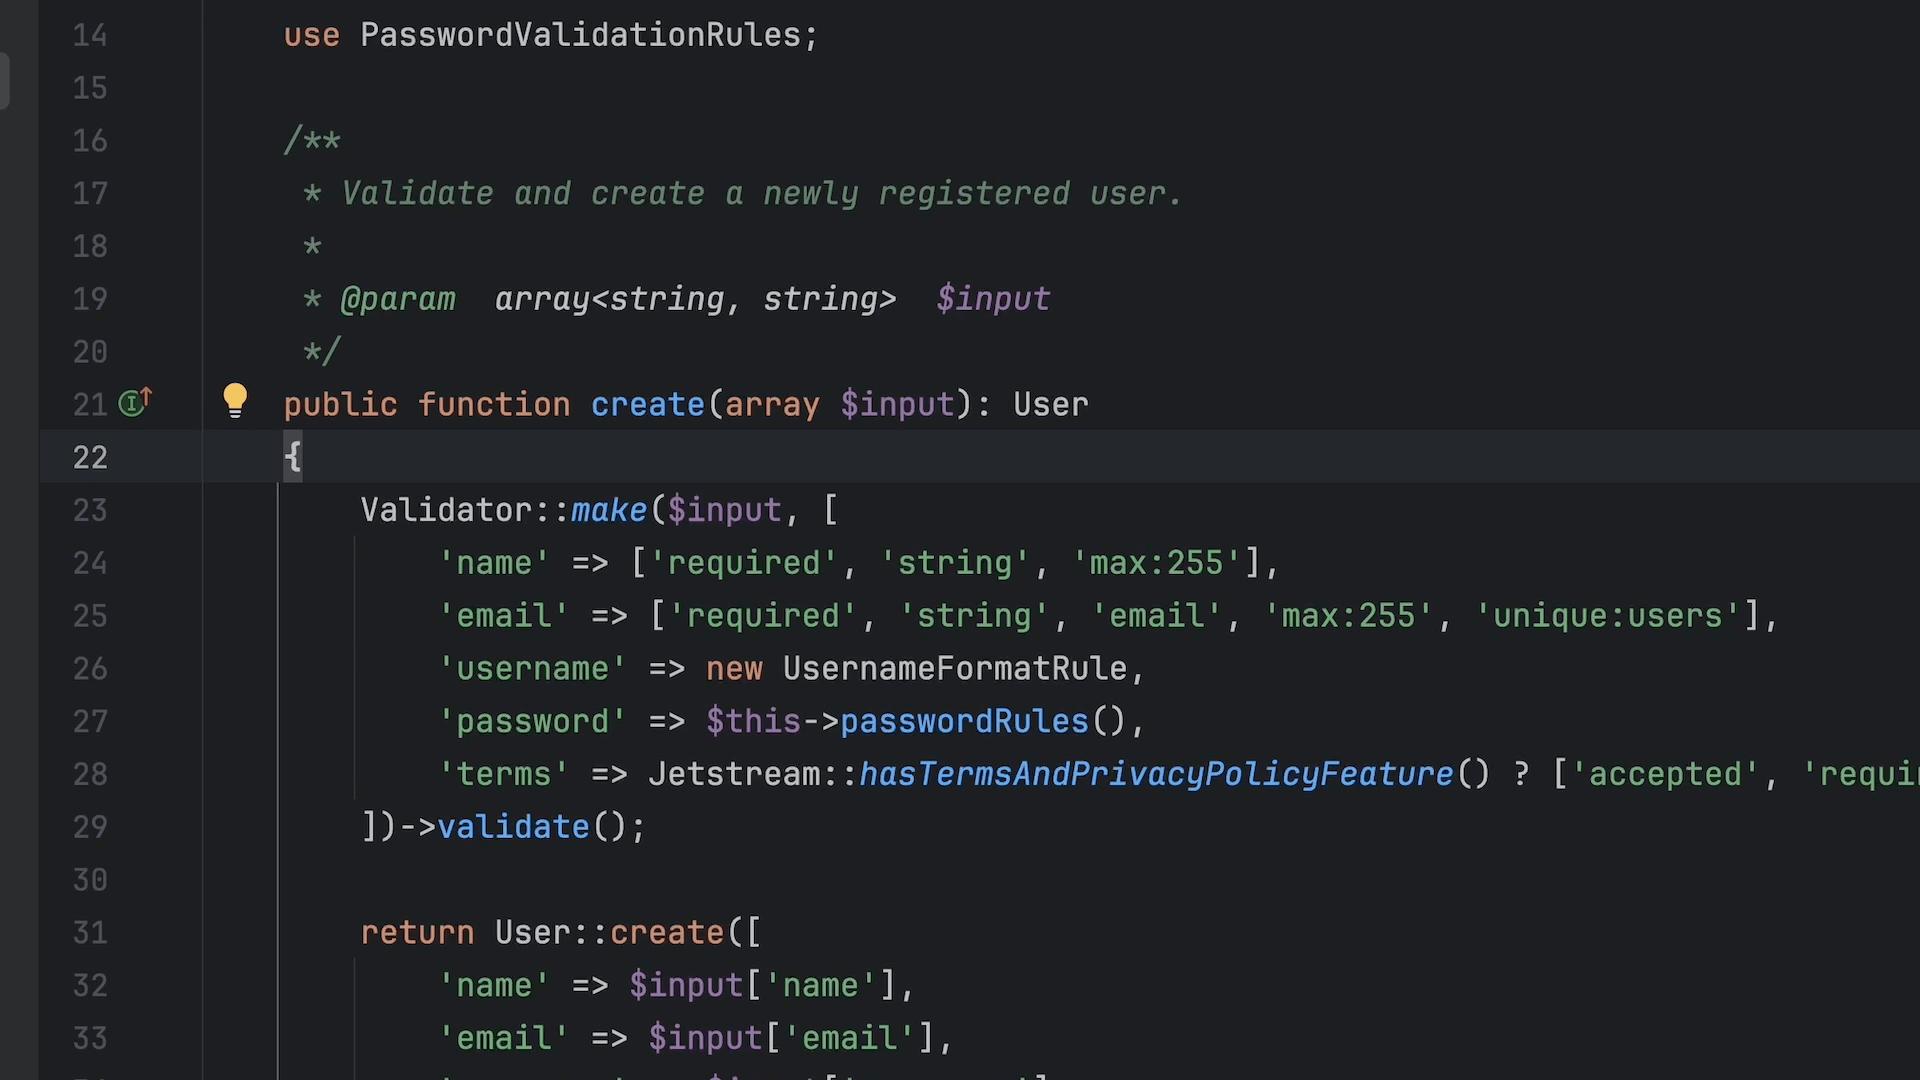This screenshot has width=1920, height=1080.
Task: Click hasTermsAndPrivacyPolicyFeature on line 28
Action: [1157, 773]
